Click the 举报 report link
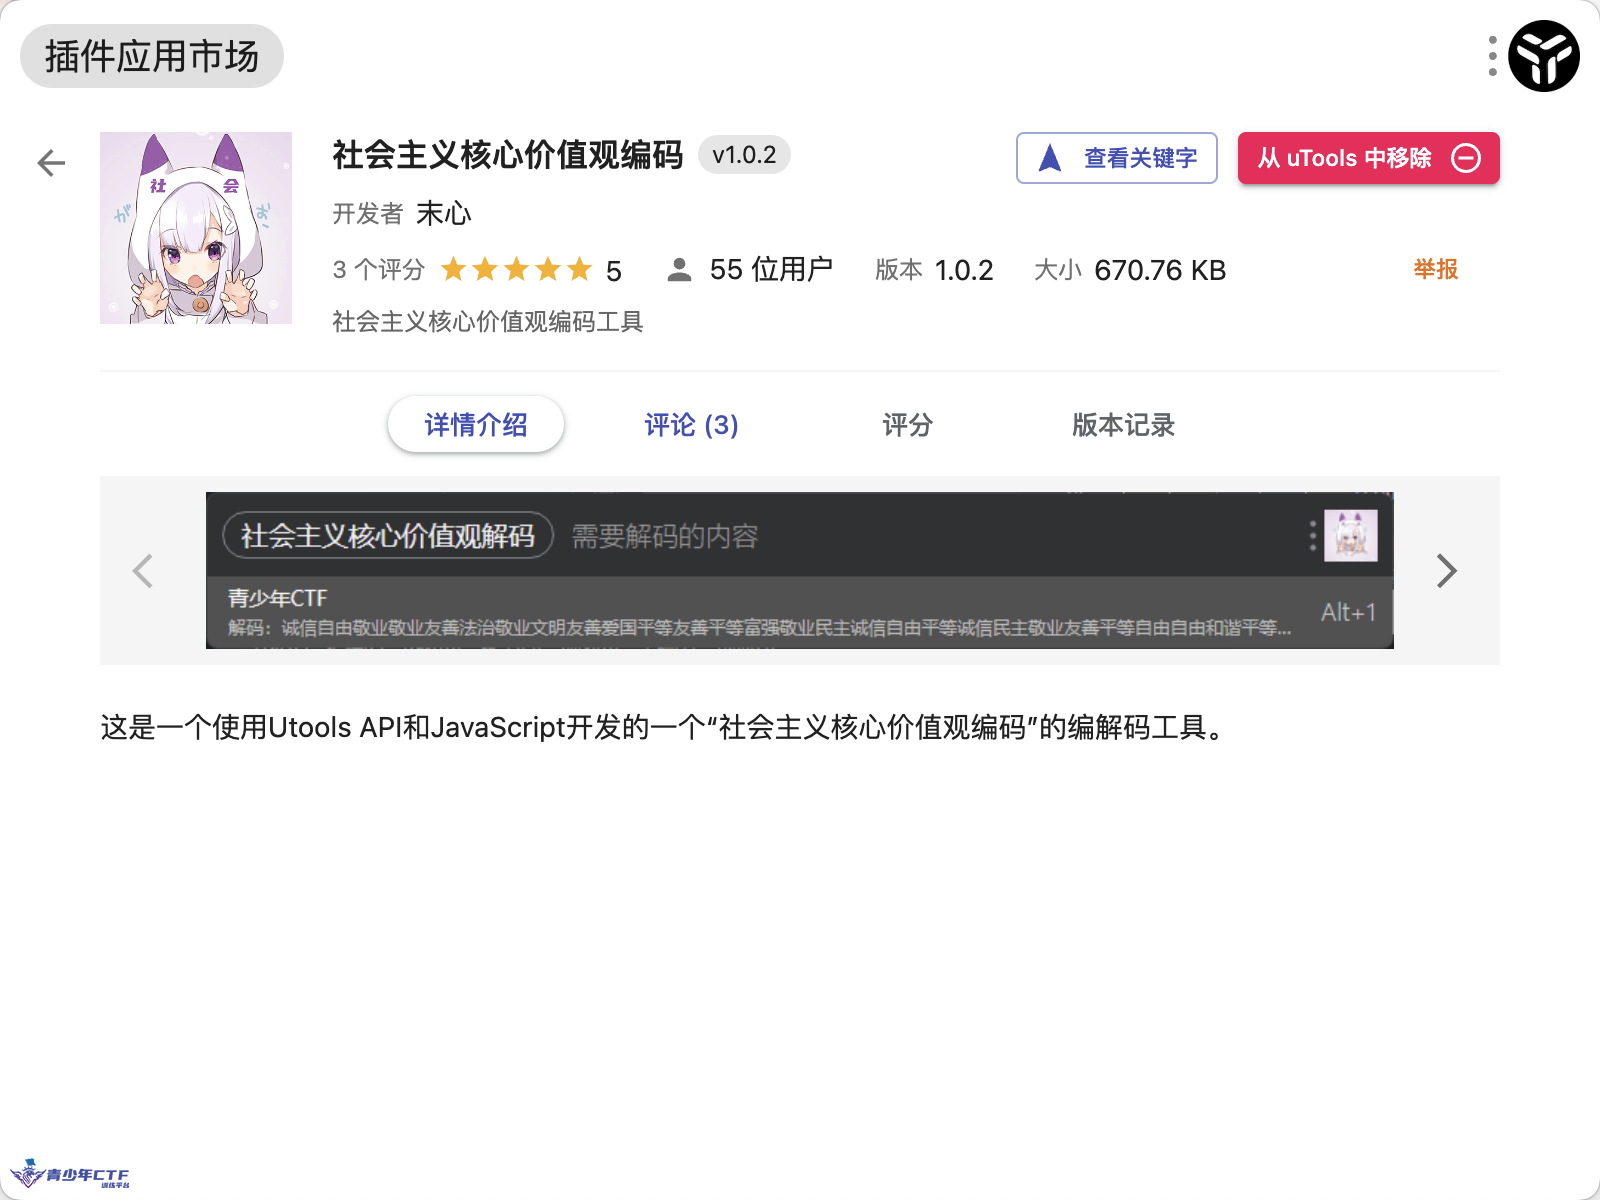Viewport: 1600px width, 1200px height. [1435, 269]
